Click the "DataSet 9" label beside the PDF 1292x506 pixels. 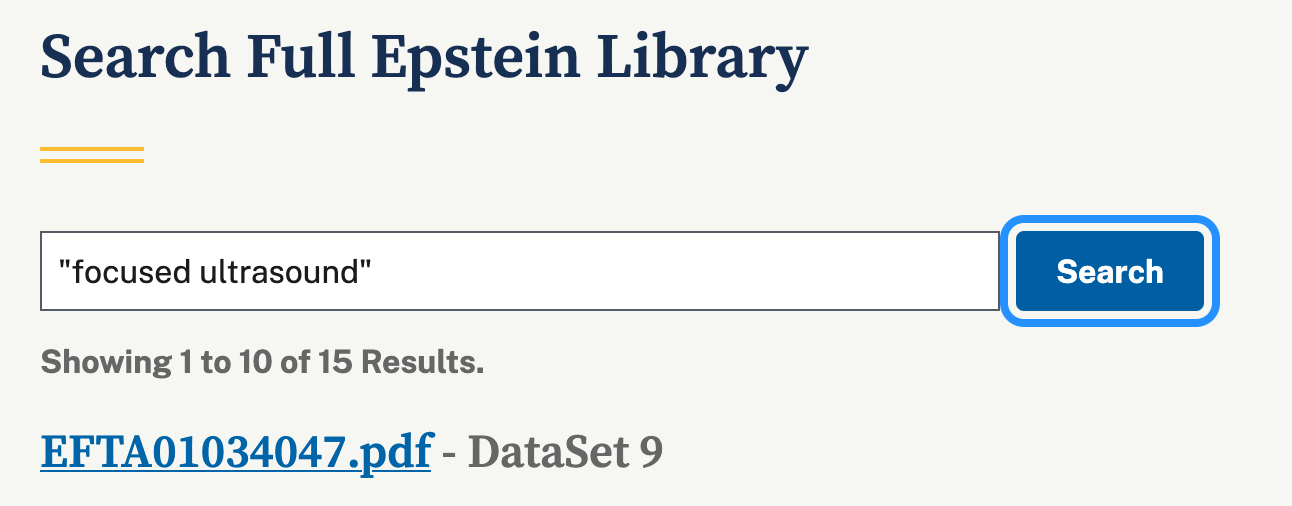[x=565, y=452]
